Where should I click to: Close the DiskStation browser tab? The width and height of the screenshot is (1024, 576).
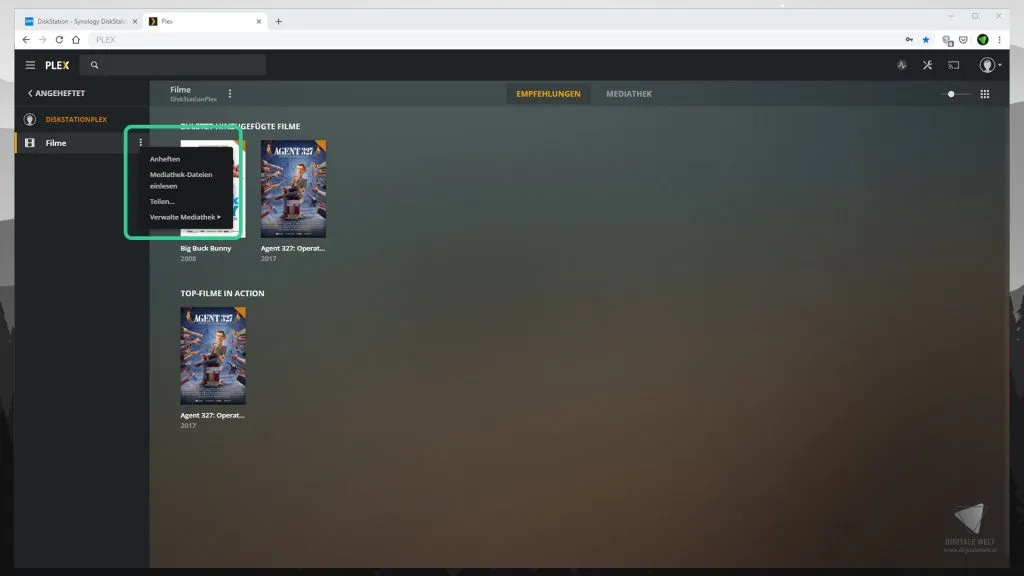coord(135,22)
